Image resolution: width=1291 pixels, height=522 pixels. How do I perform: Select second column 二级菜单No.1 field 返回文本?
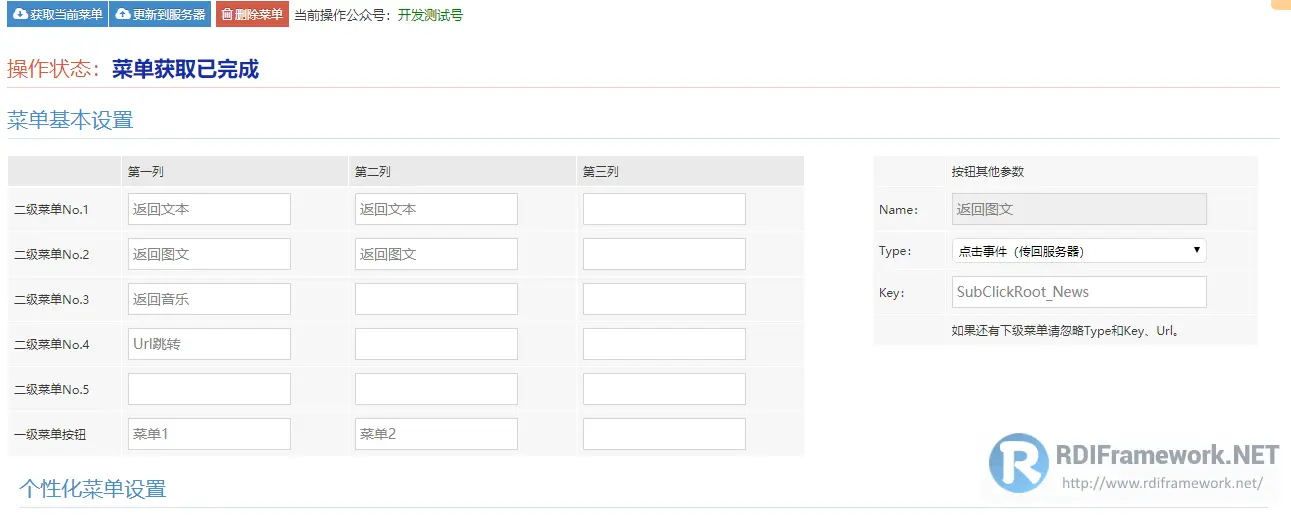tap(436, 209)
